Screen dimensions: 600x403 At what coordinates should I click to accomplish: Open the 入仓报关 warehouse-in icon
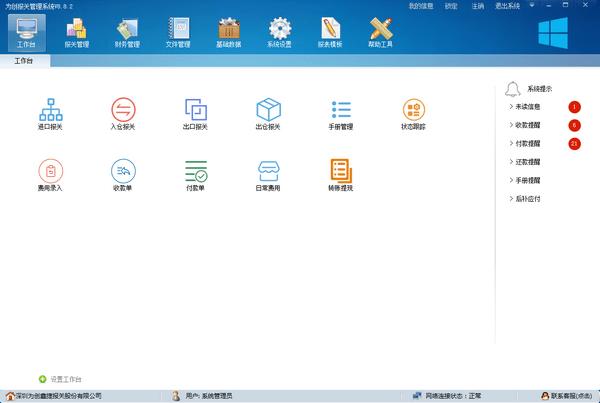pos(122,109)
